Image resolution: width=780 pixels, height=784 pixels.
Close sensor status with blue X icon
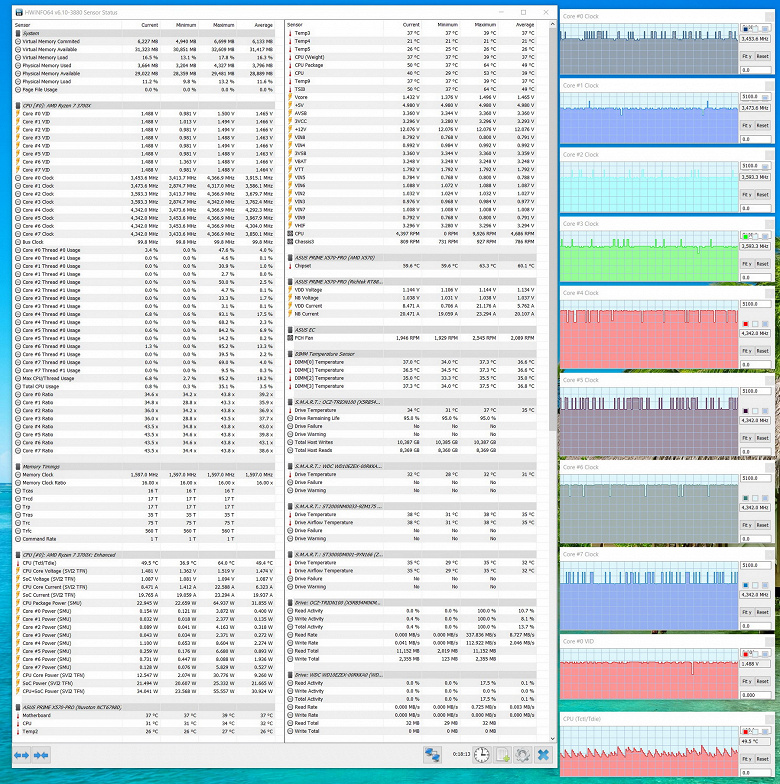click(x=543, y=754)
